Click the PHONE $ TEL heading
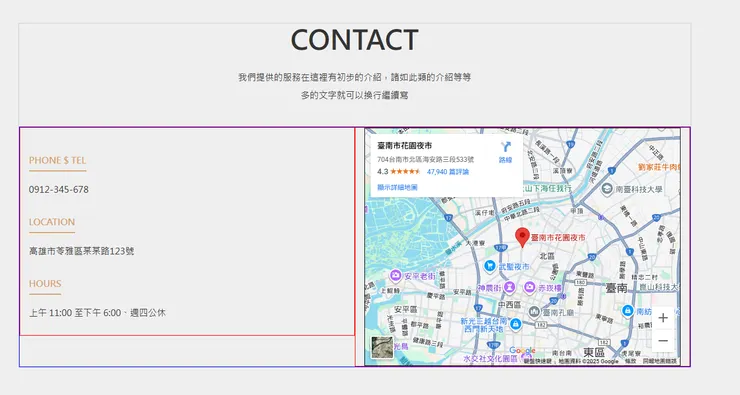Screen dimensions: 740x395 pyautogui.click(x=58, y=160)
